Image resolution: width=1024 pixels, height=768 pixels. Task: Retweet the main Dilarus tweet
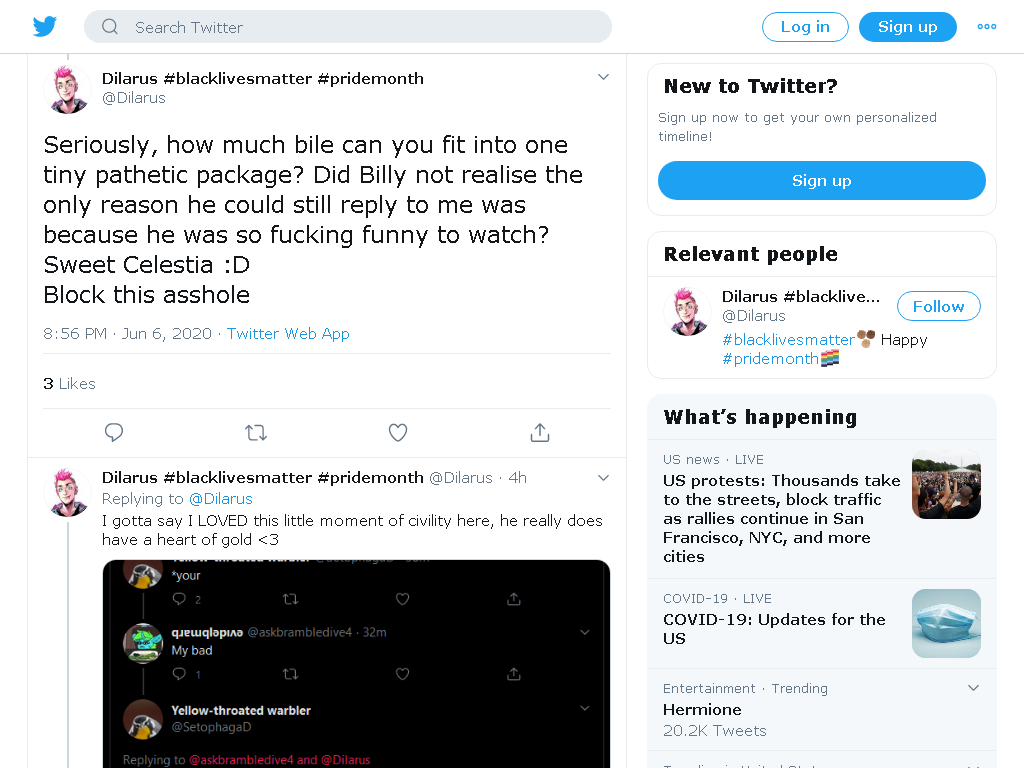tap(256, 432)
